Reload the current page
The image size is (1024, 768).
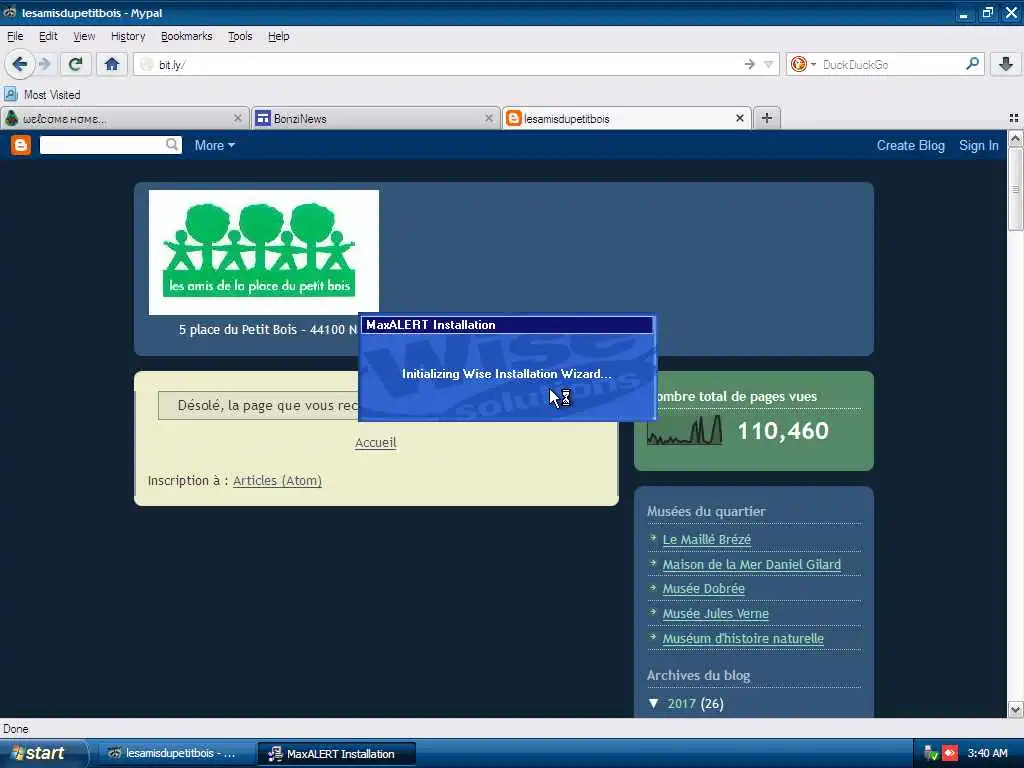point(75,64)
